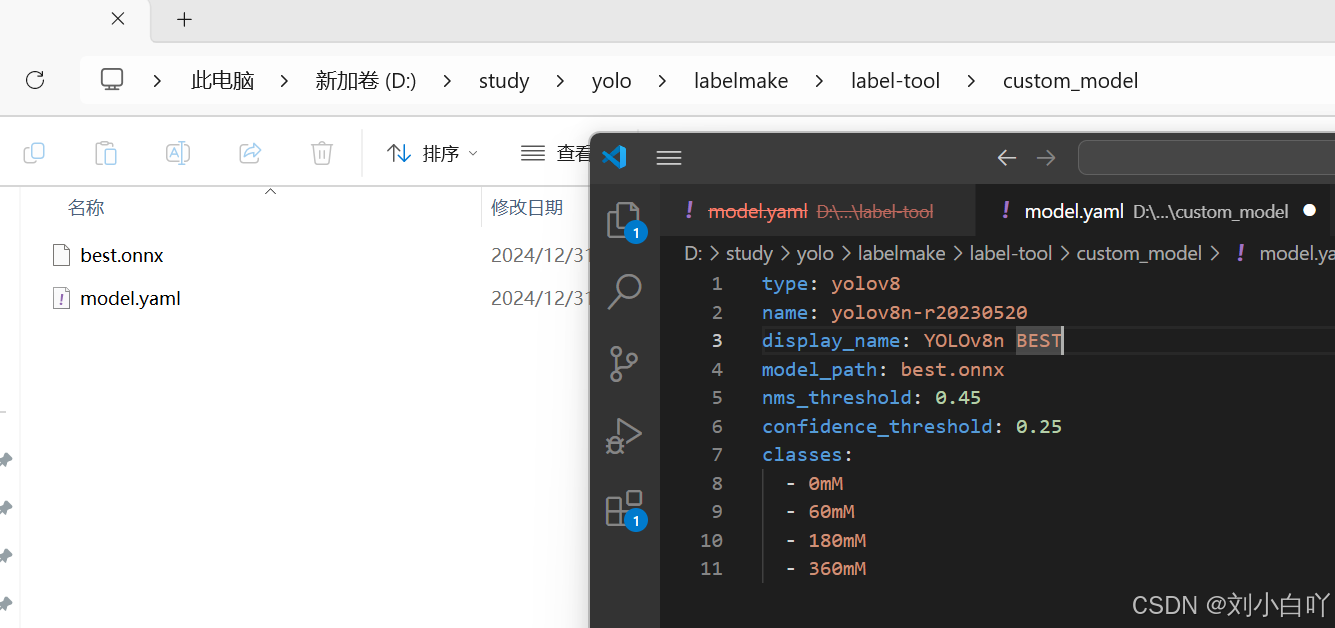Click custom_model in VS Code breadcrumb
Viewport: 1335px width, 628px height.
(x=1139, y=254)
